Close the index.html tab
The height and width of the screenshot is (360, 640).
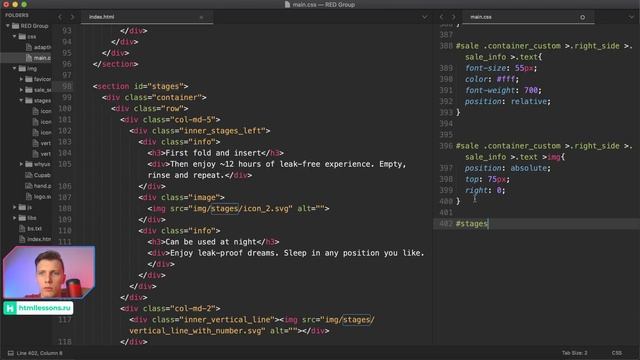[x=201, y=17]
